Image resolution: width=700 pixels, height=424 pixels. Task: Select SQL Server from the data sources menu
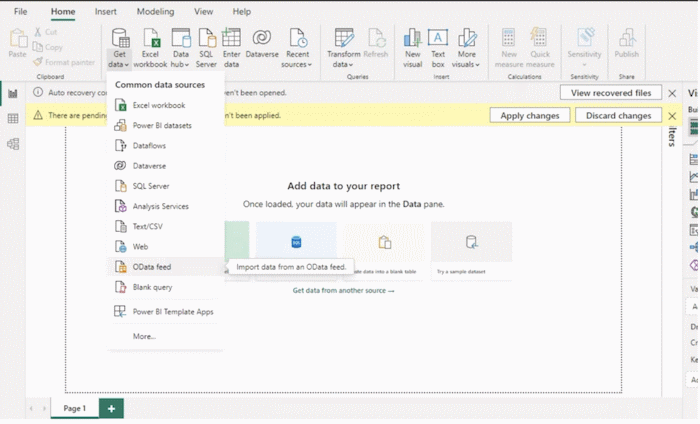pos(165,186)
